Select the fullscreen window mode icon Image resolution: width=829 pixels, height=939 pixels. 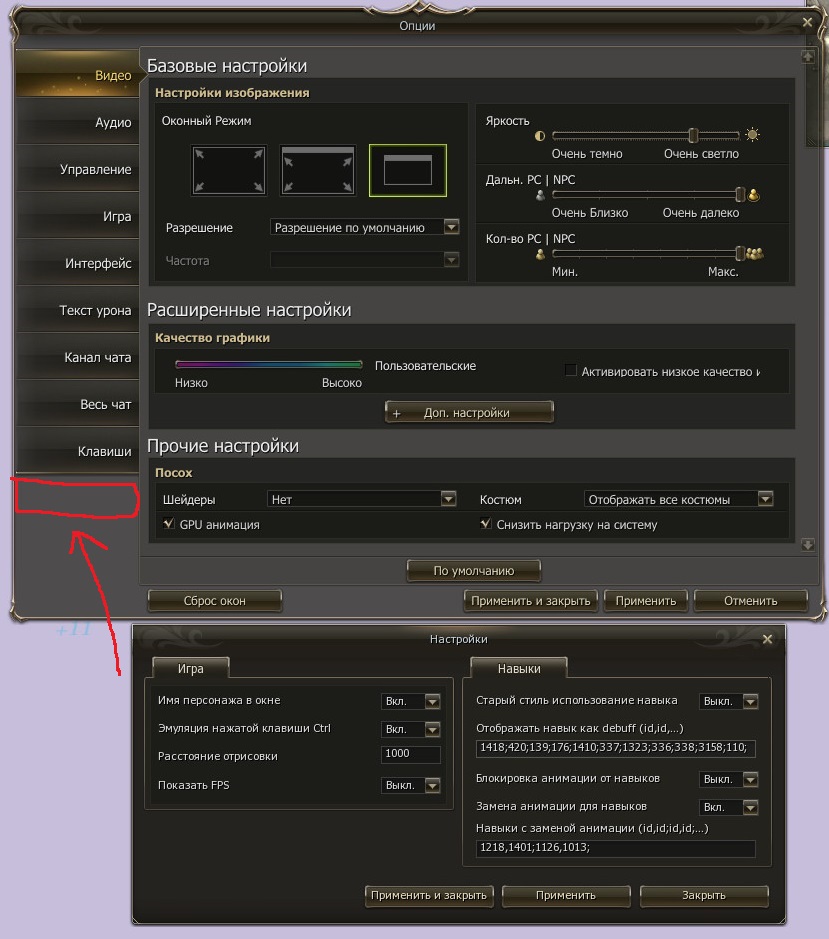tap(228, 170)
